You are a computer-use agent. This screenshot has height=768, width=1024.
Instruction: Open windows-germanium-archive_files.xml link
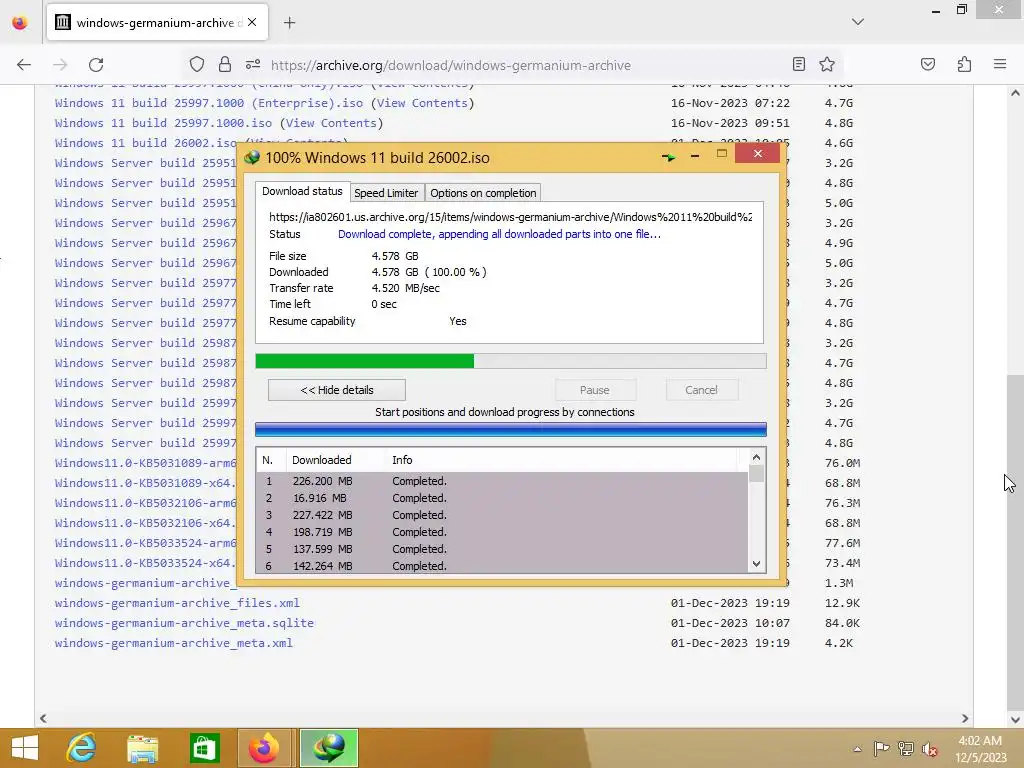[x=177, y=603]
